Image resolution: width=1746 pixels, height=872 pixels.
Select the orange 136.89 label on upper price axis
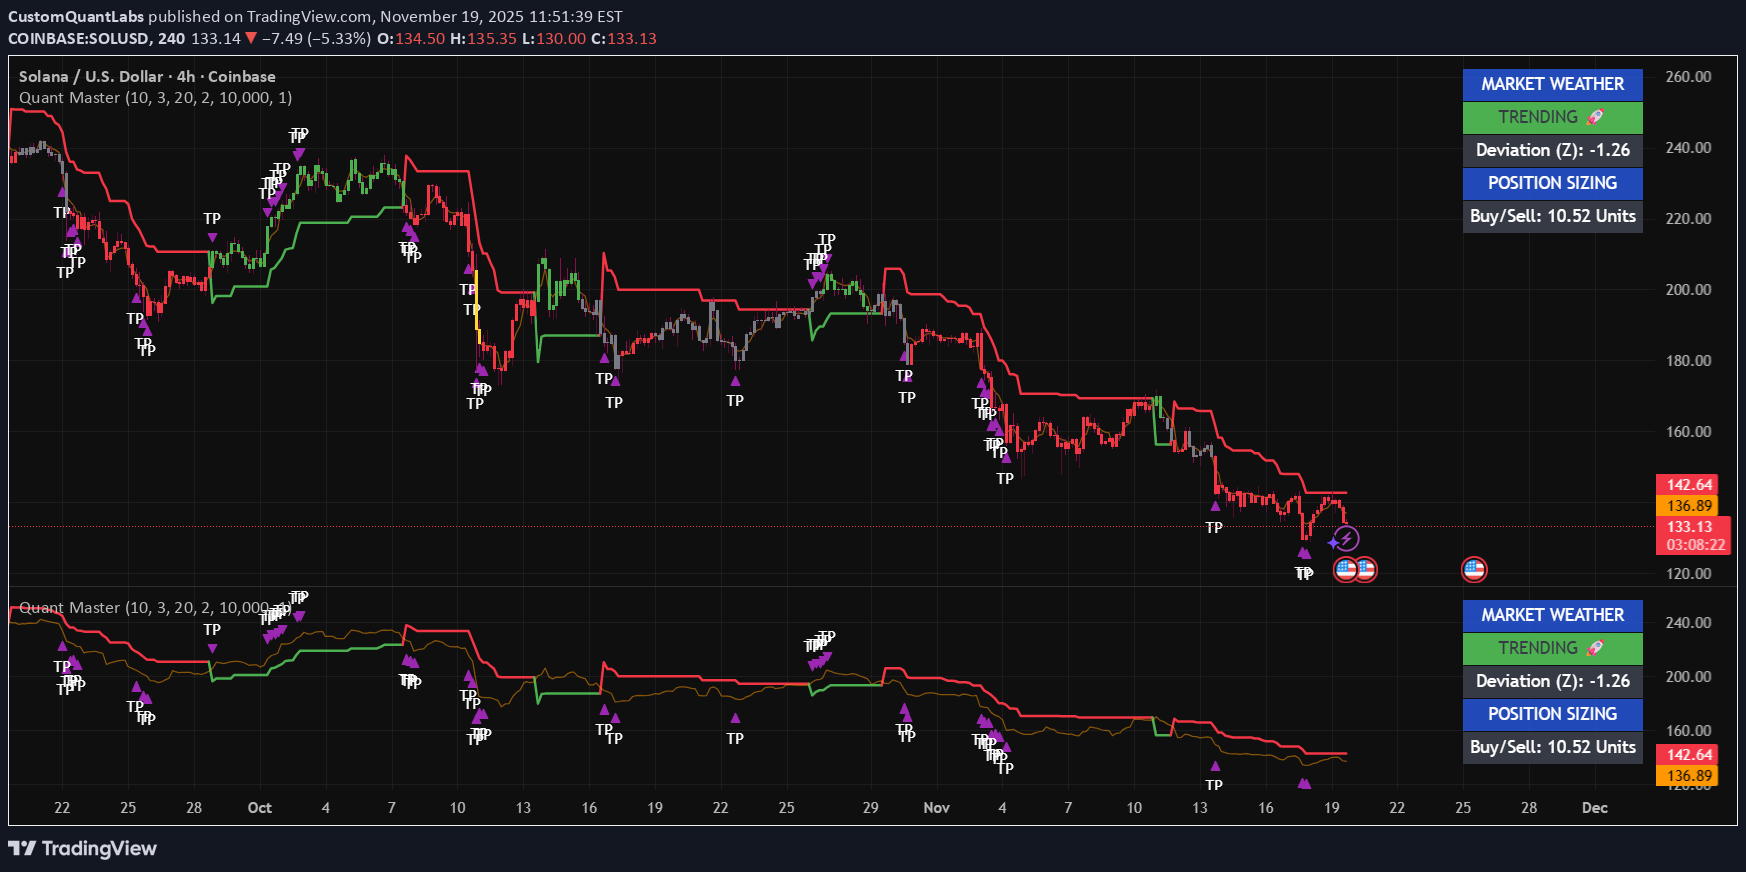(1689, 506)
